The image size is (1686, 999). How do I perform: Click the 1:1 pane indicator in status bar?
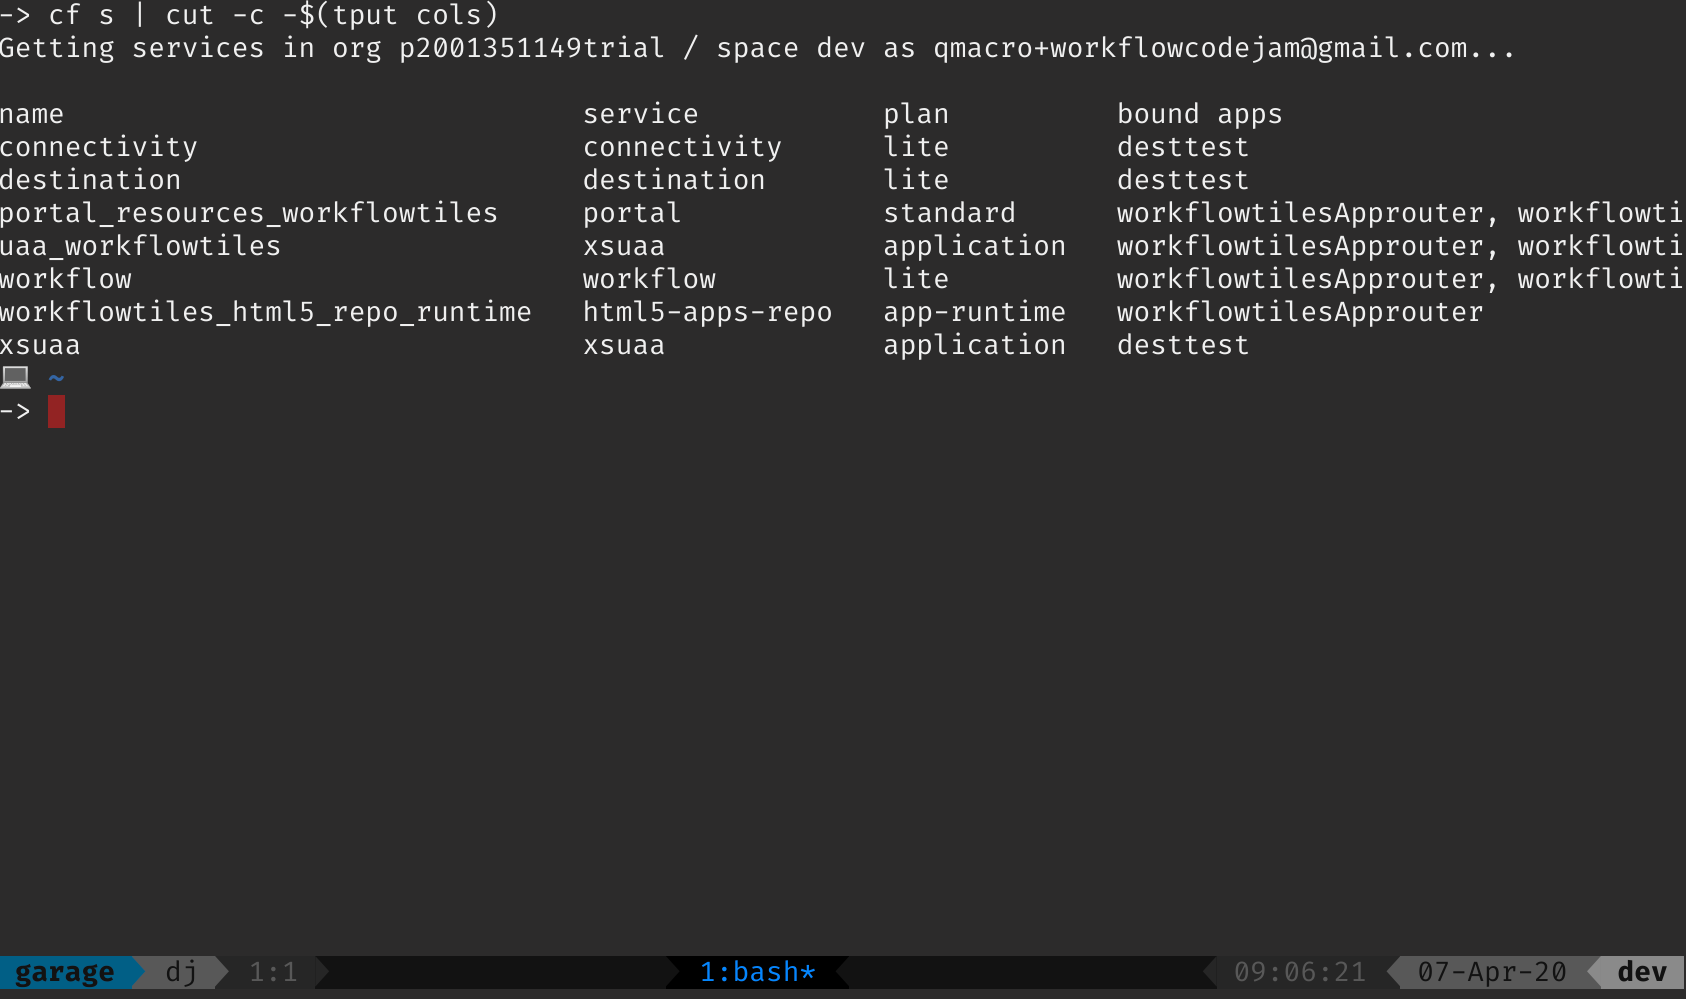(x=273, y=972)
